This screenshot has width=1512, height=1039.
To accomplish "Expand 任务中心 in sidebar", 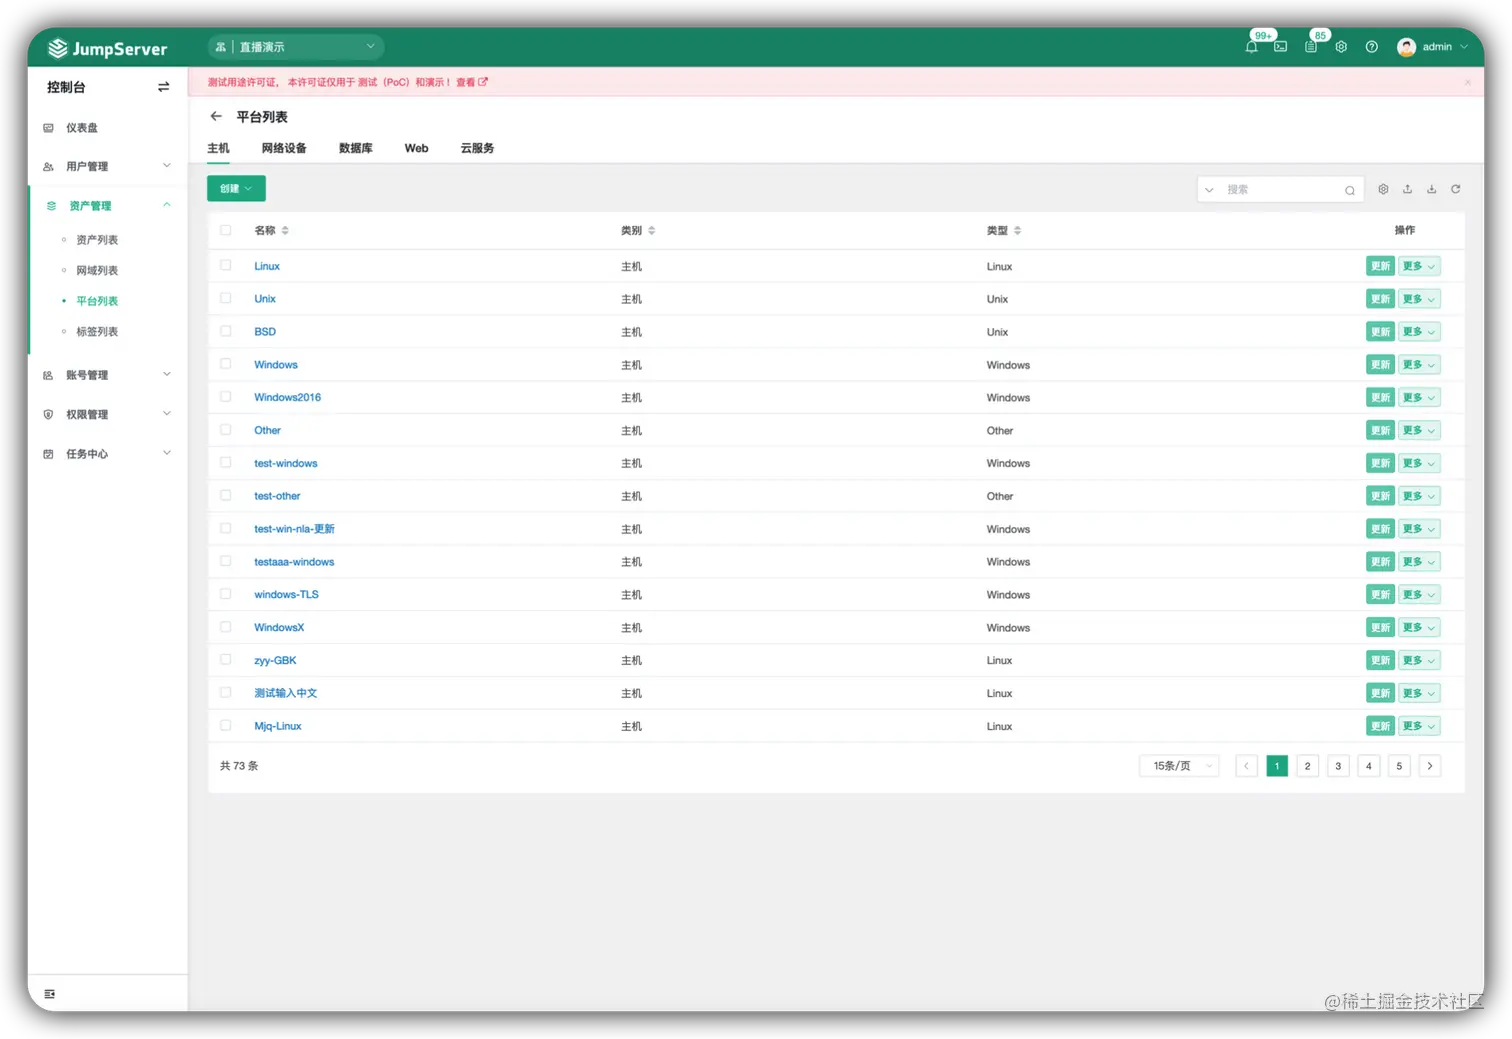I will click(108, 454).
